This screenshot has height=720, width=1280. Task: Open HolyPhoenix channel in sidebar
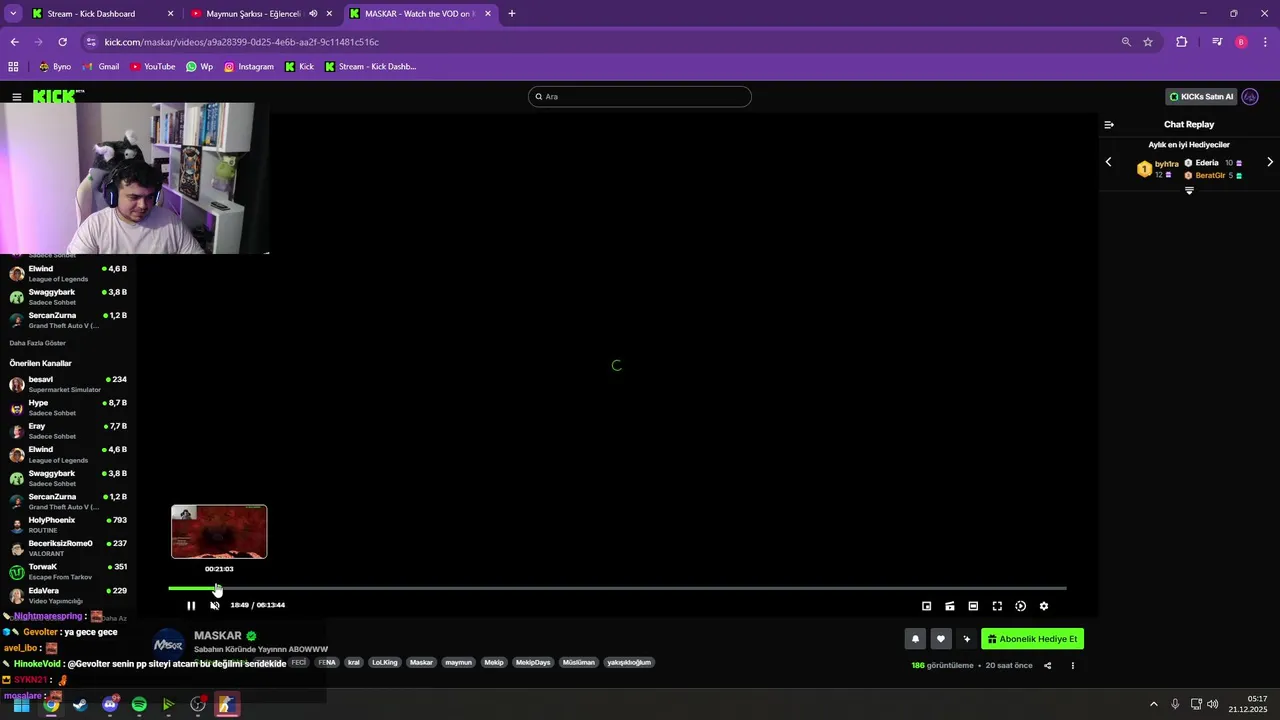pos(68,524)
